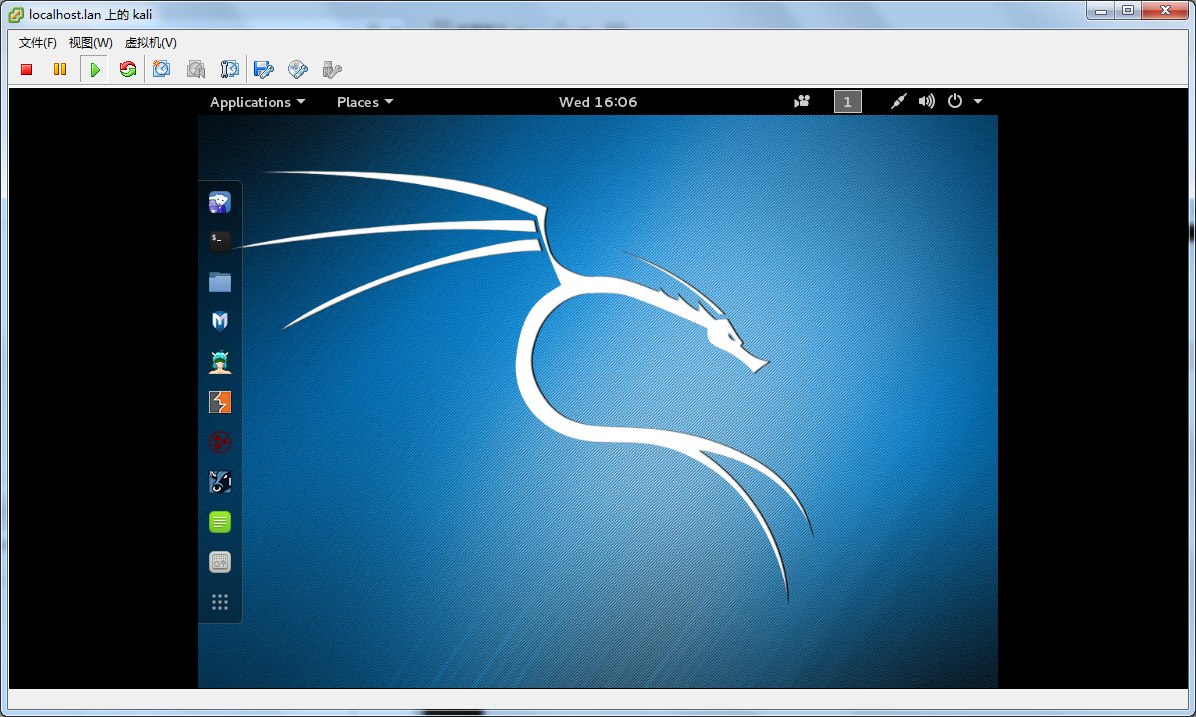Open the Kali Applications menu
This screenshot has width=1196, height=717.
(258, 102)
